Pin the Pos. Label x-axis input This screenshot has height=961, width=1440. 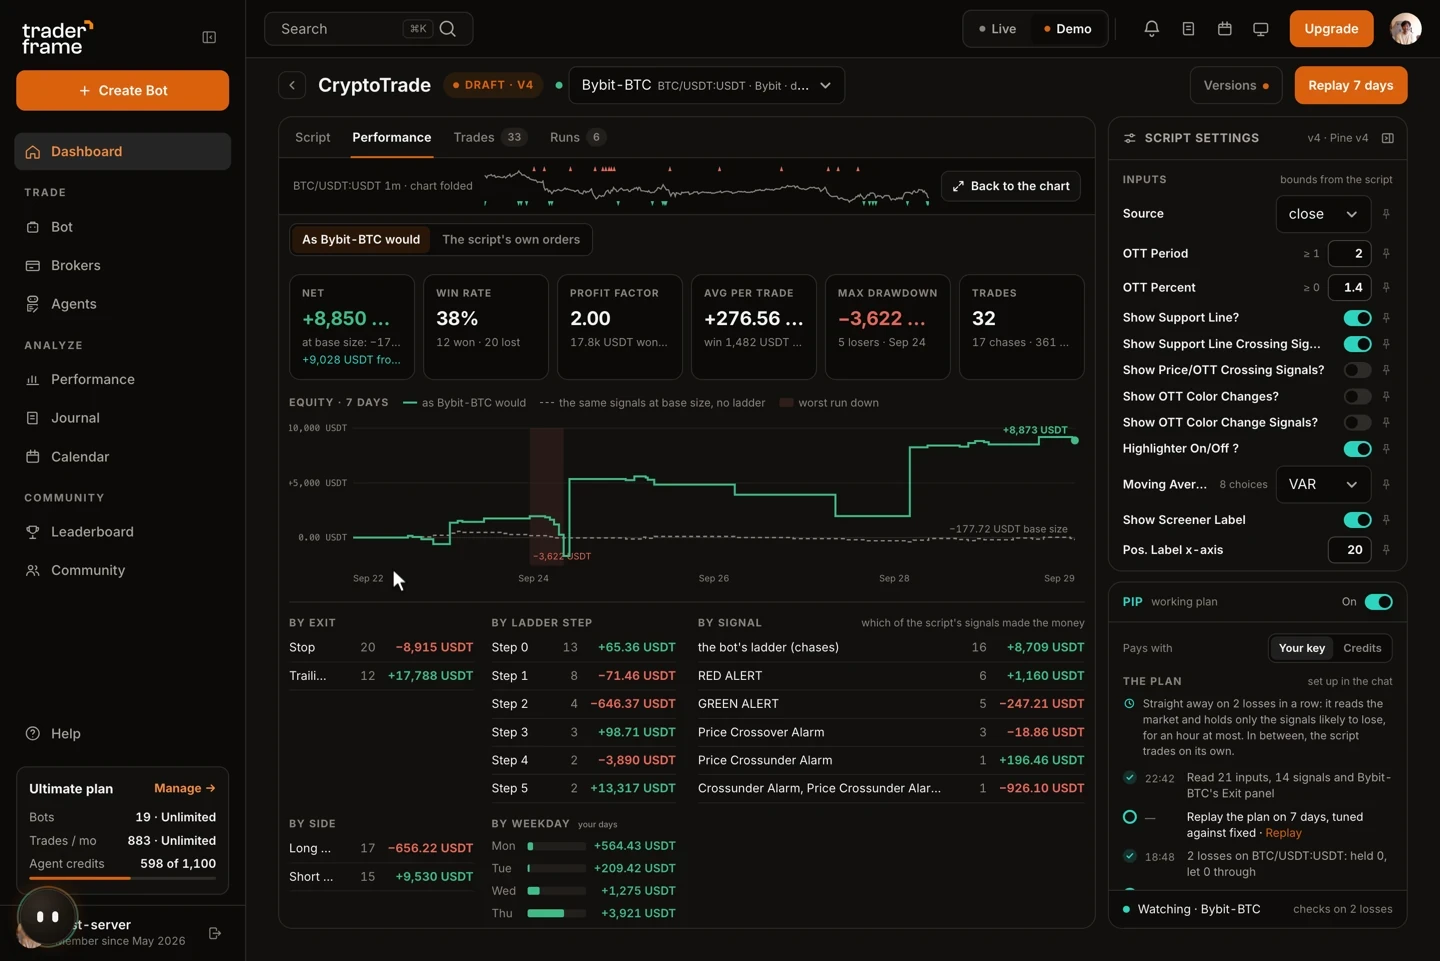click(1386, 550)
